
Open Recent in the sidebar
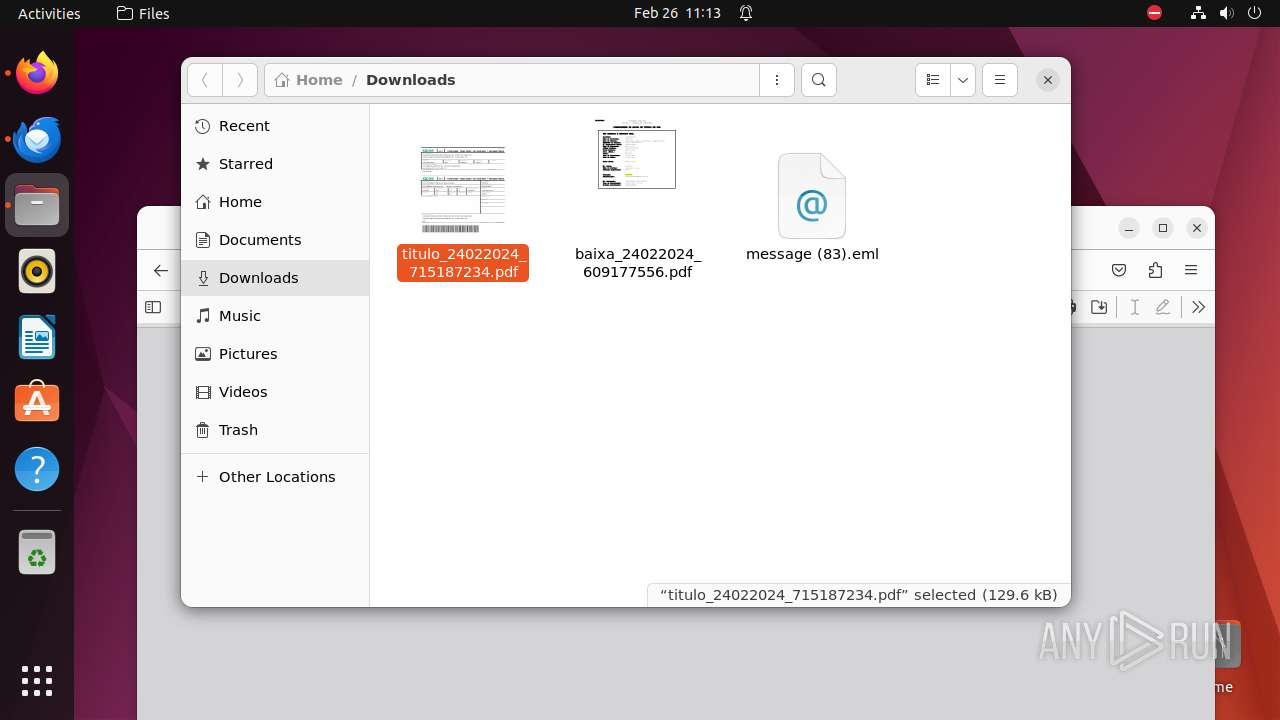(x=275, y=126)
